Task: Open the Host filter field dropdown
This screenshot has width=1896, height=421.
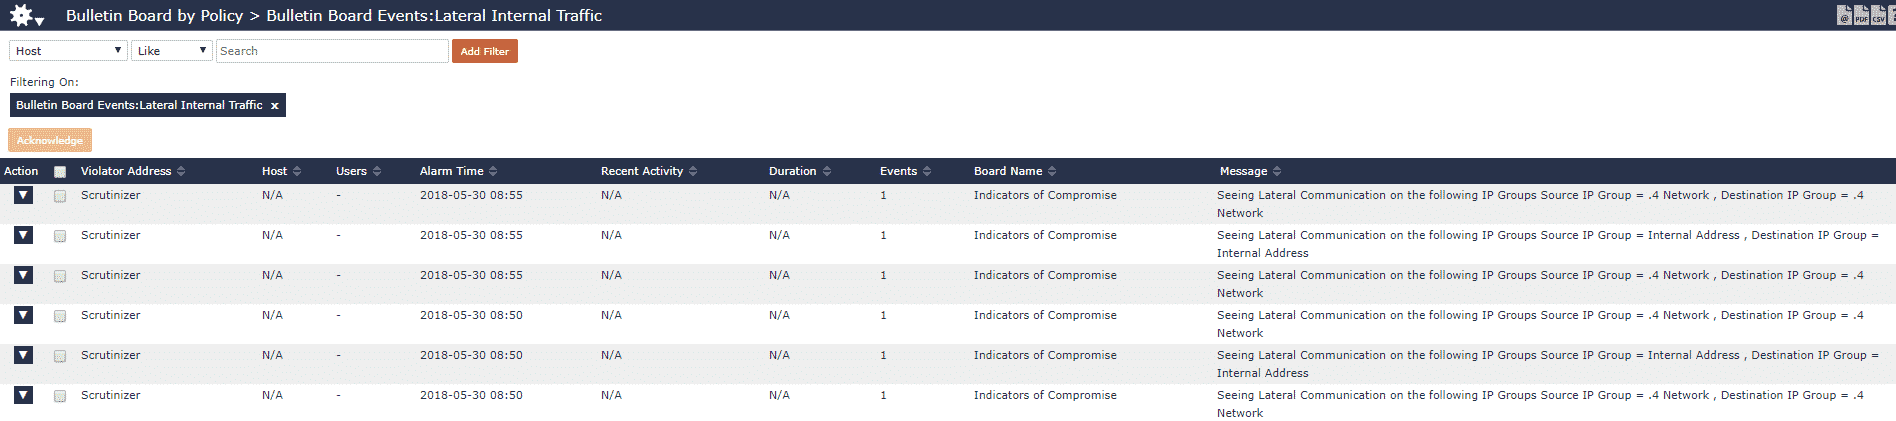Action: click(x=68, y=51)
